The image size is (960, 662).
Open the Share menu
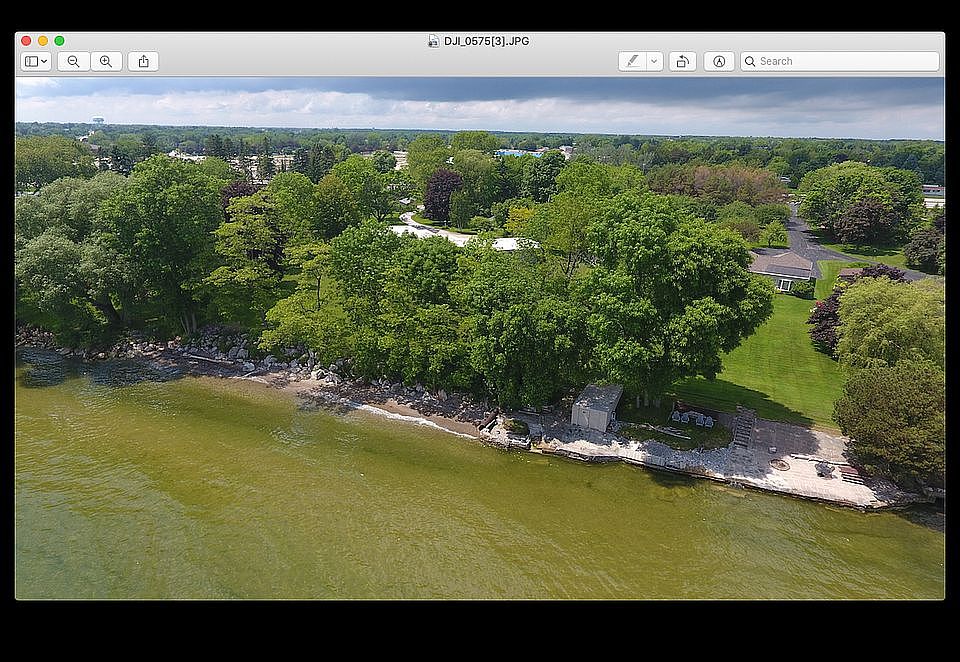click(x=143, y=61)
